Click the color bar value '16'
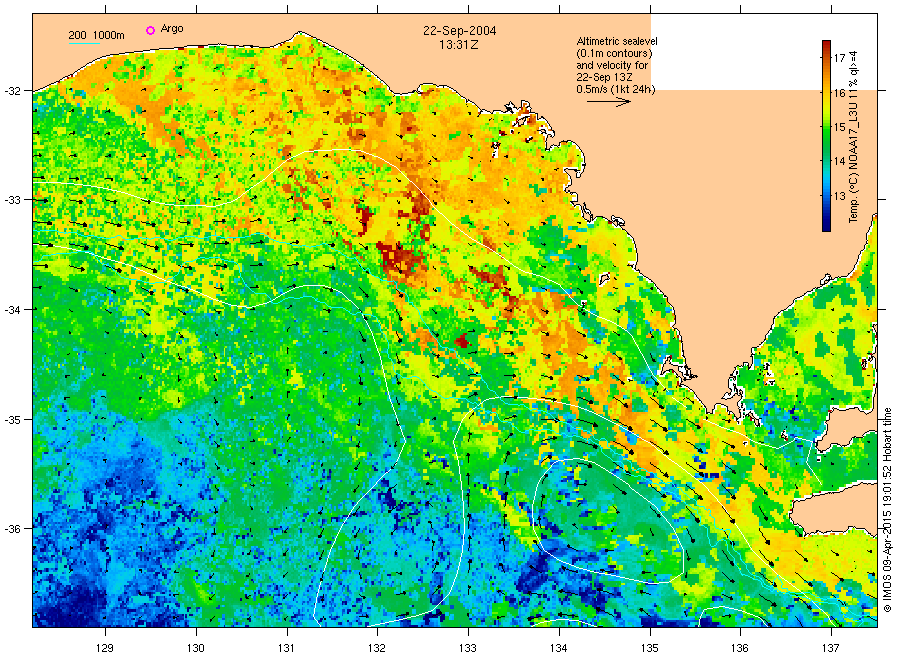This screenshot has width=900, height=660. [x=839, y=92]
